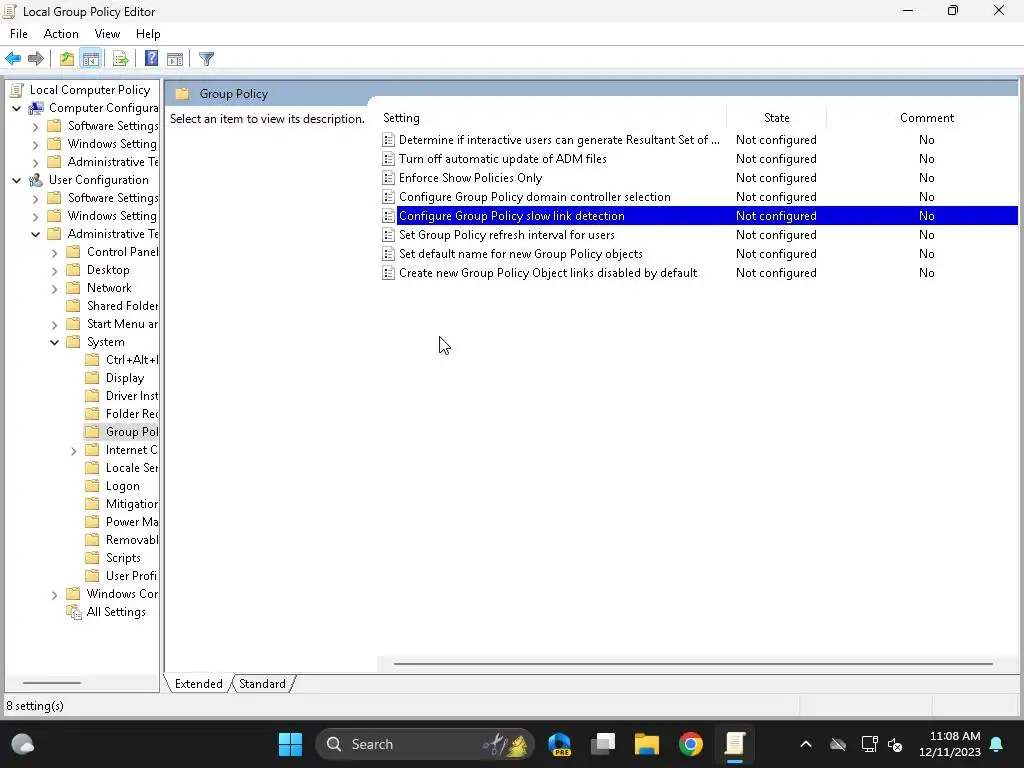Click the Forward arrow toolbar icon
This screenshot has width=1024, height=768.
coord(36,59)
